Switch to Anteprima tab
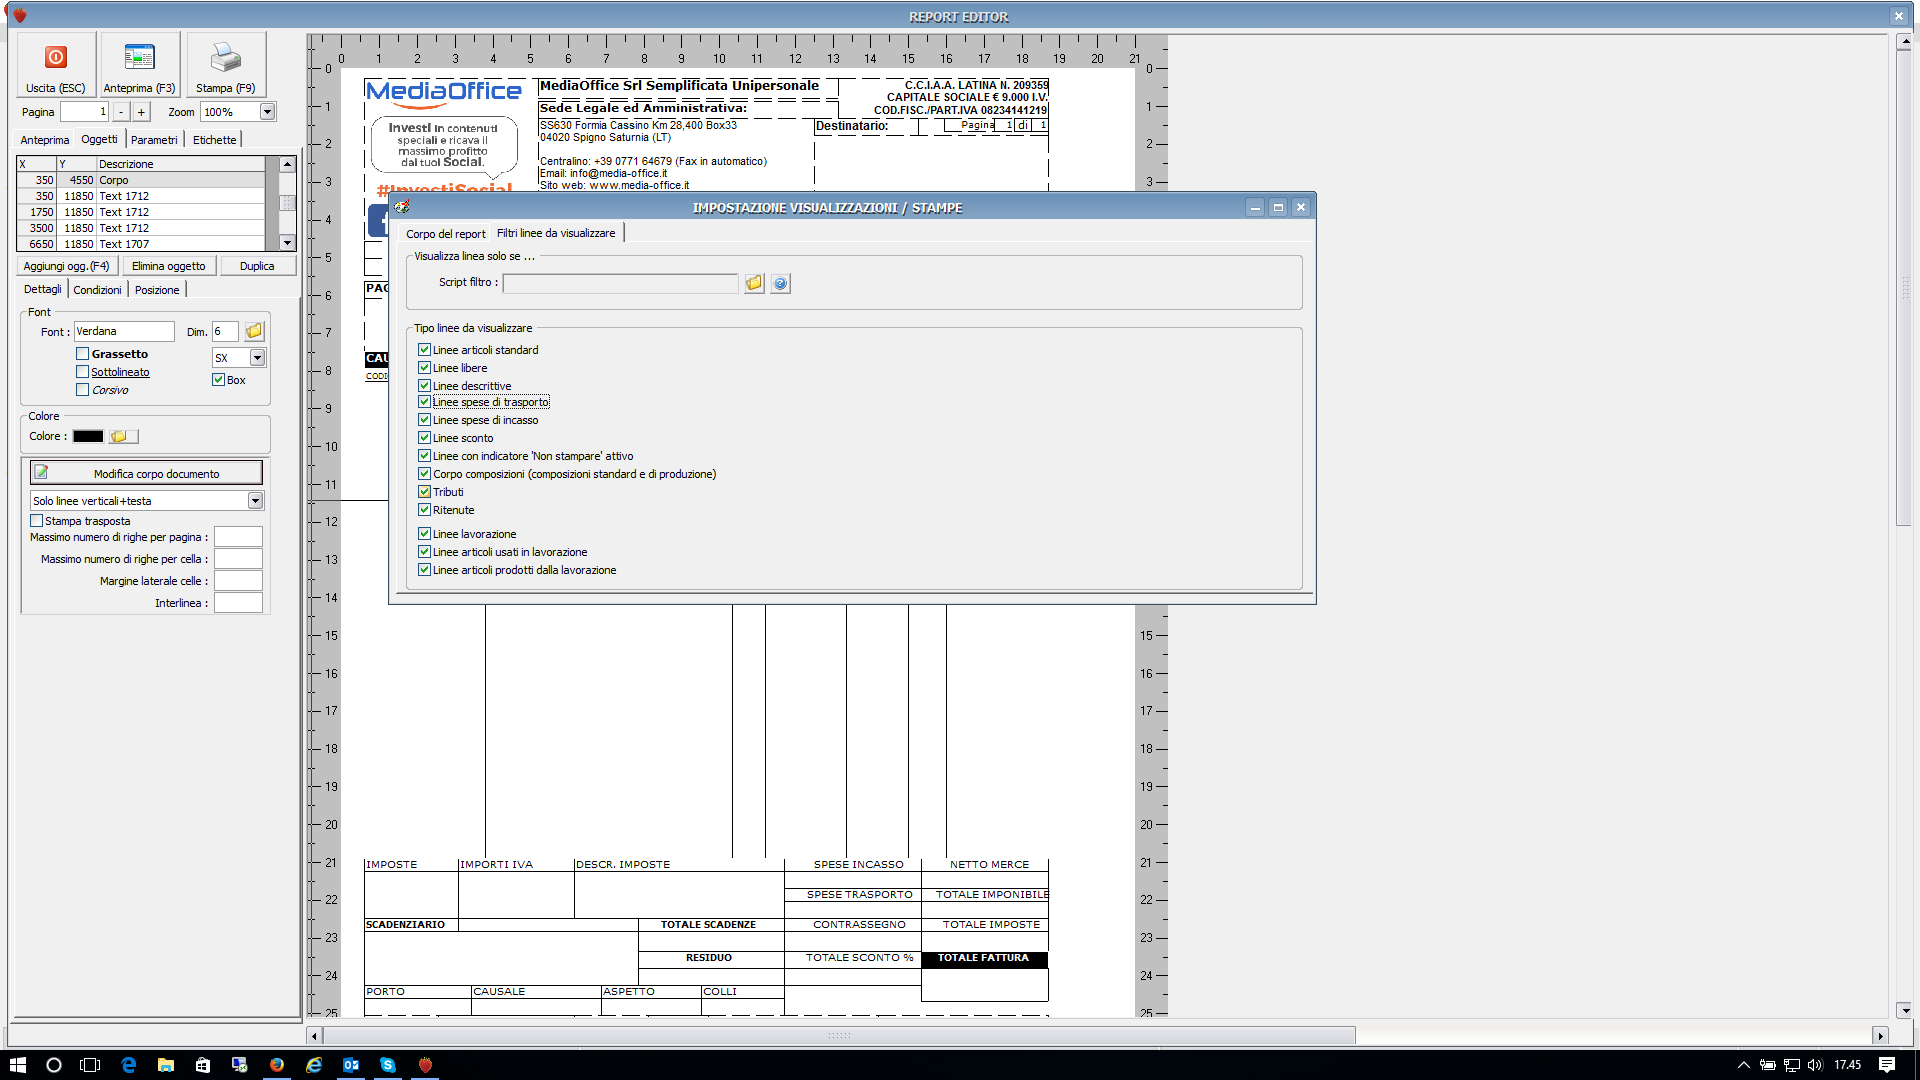This screenshot has width=1920, height=1080. click(x=45, y=140)
